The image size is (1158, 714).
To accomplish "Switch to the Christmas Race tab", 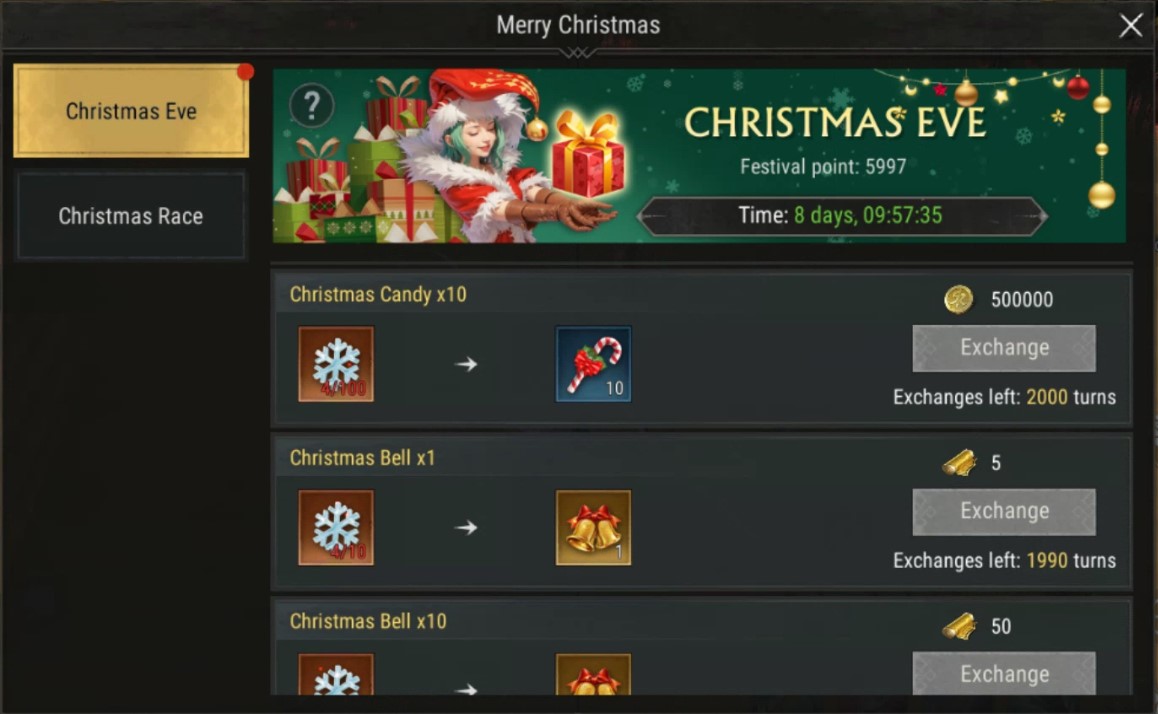I will point(131,216).
